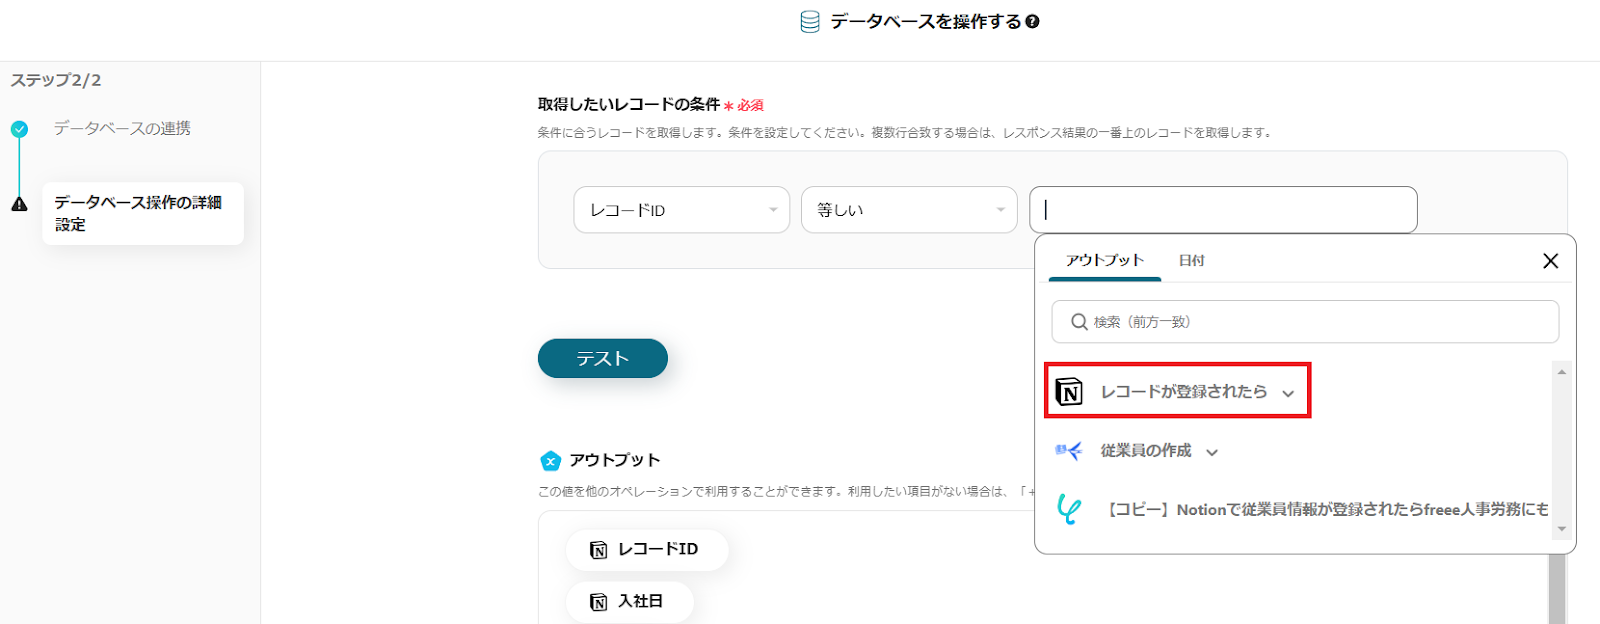Click the Notion icon for レコードが登録されたら
The height and width of the screenshot is (624, 1600).
1069,391
